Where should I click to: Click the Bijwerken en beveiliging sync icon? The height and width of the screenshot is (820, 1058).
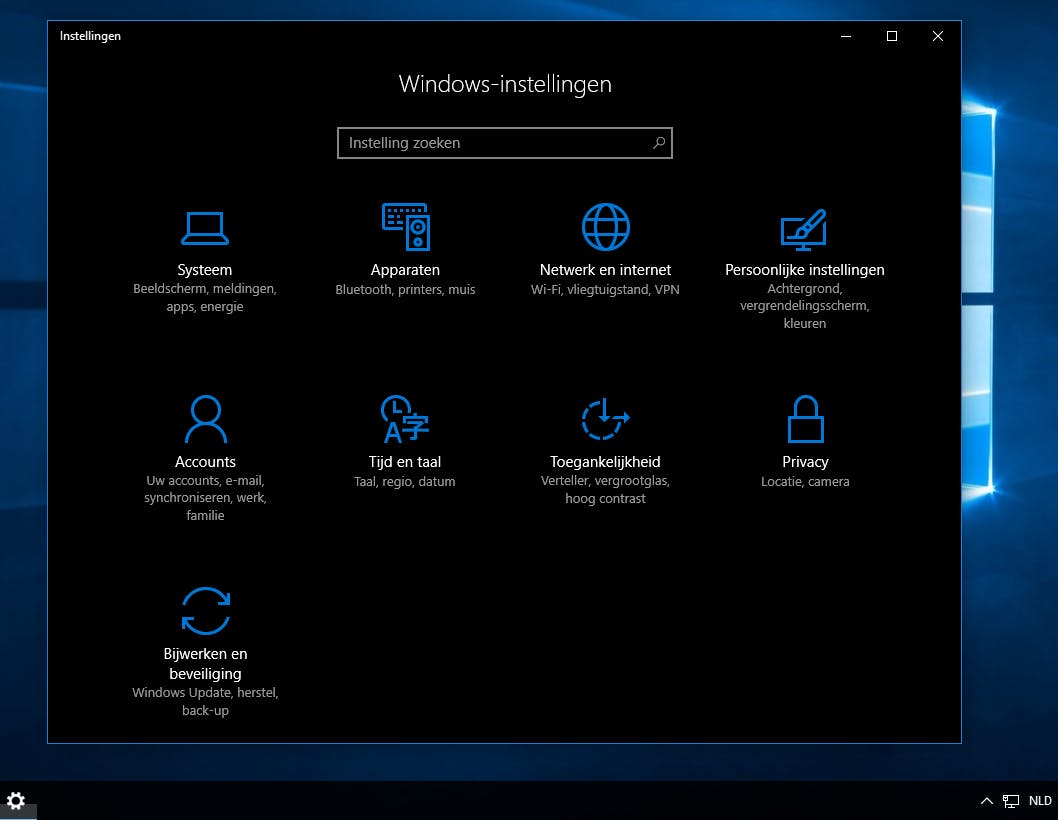205,611
